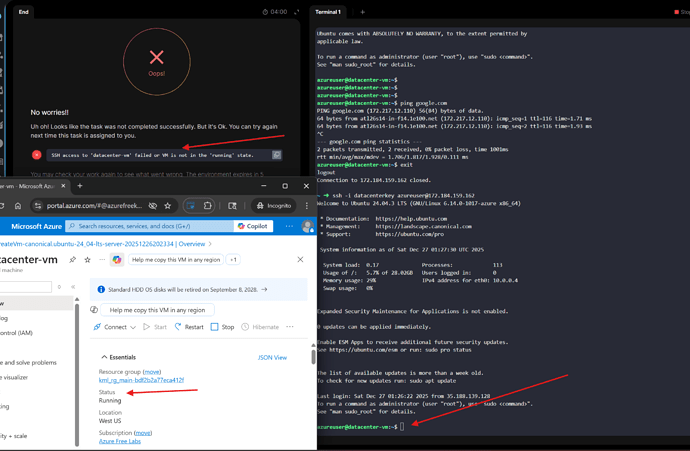Open the JSON View link
This screenshot has height=451, width=690.
(x=272, y=358)
